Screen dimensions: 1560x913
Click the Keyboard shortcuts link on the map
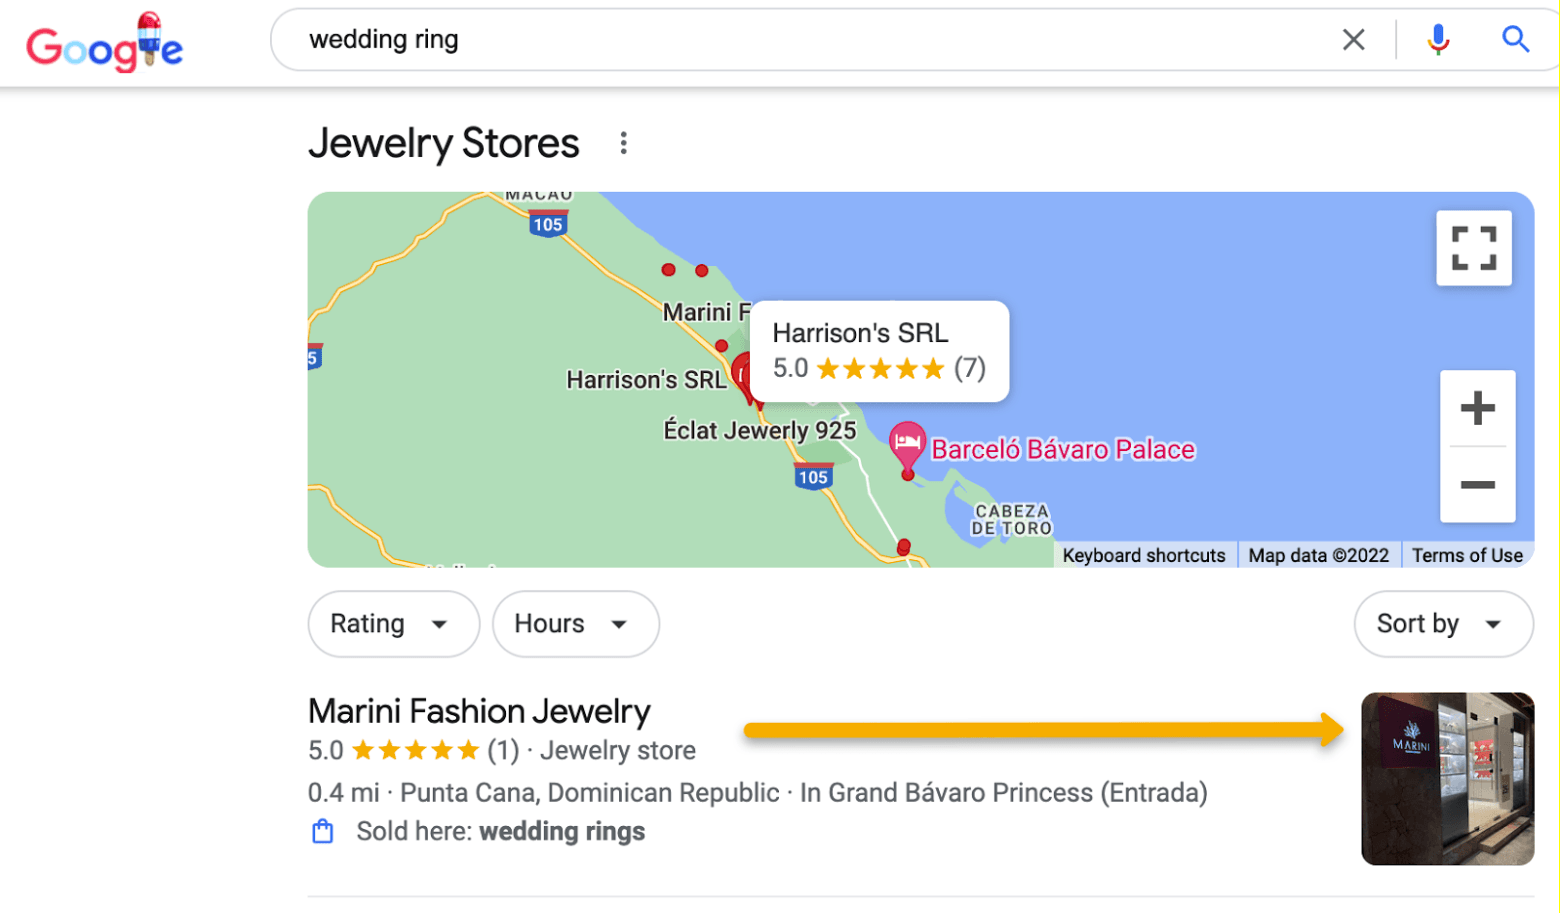(1143, 555)
